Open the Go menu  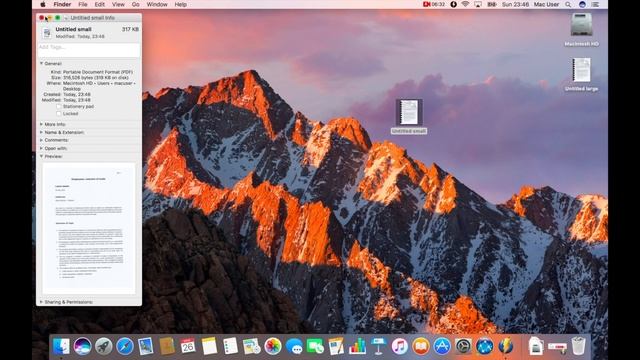pos(136,4)
